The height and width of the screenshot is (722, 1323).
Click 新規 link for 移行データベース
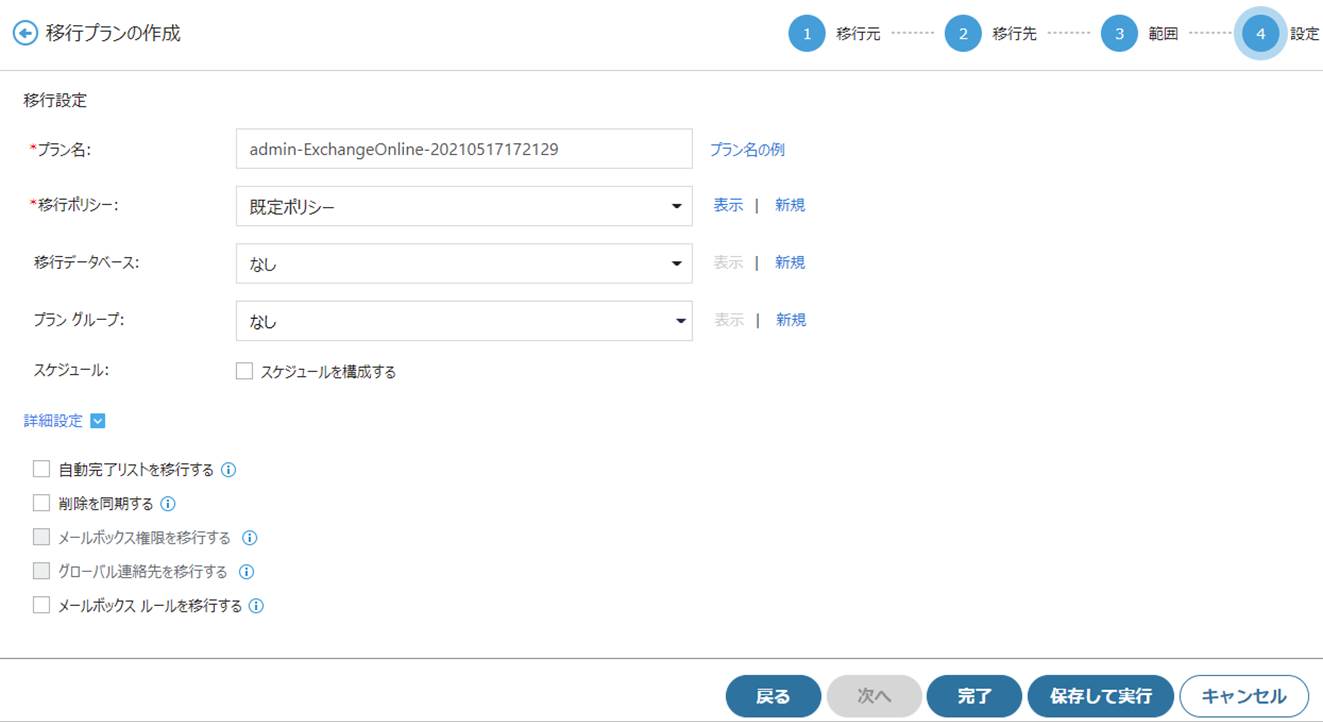click(x=790, y=262)
